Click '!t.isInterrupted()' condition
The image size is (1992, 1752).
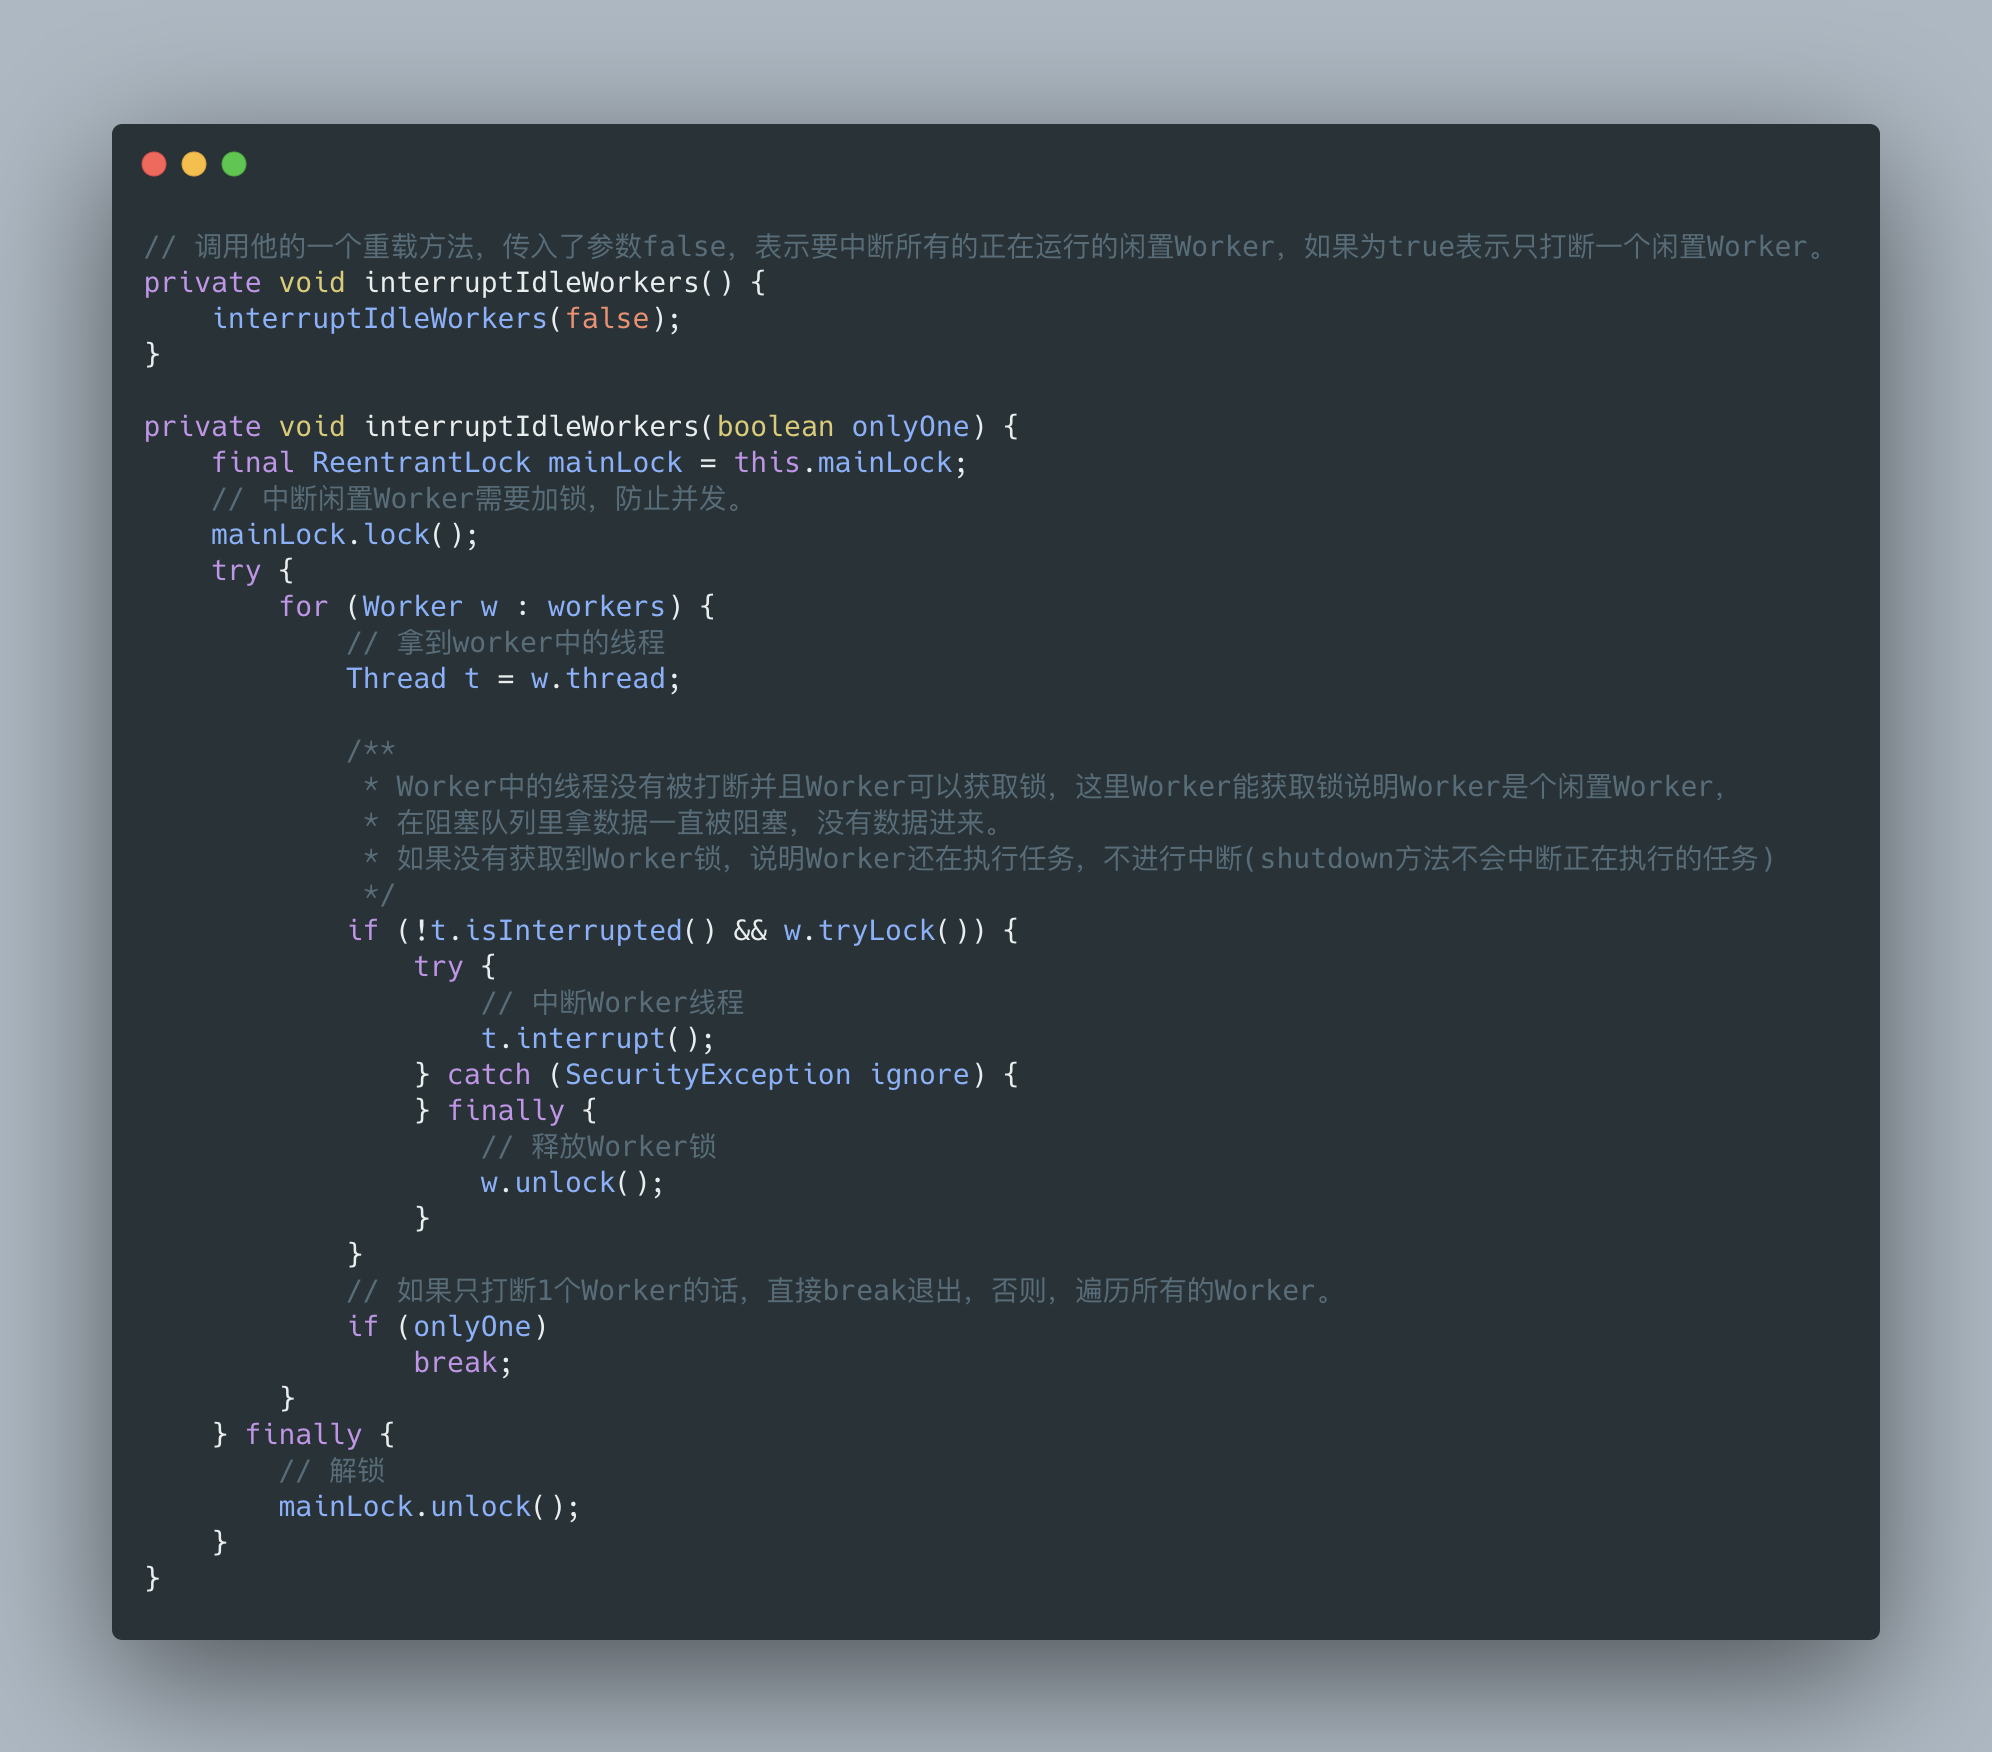point(565,931)
